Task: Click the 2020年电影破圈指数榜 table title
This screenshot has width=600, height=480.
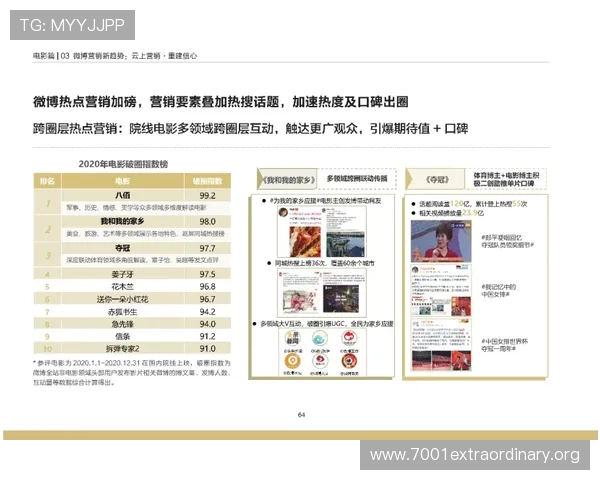Action: 123,164
